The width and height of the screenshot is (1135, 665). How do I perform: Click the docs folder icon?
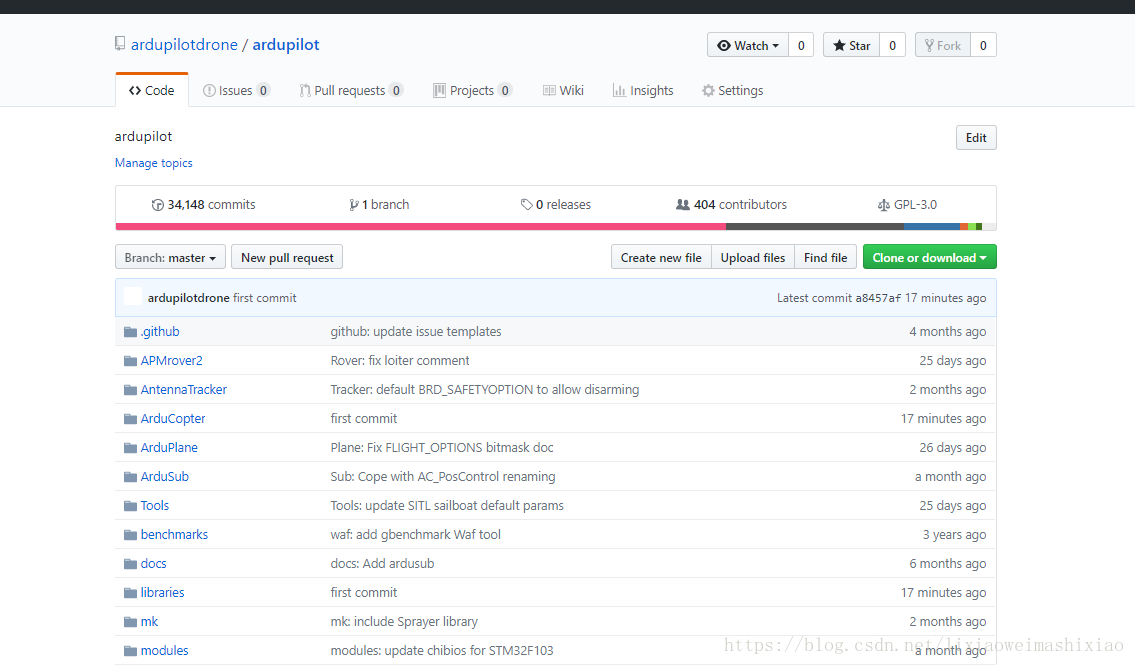(130, 563)
